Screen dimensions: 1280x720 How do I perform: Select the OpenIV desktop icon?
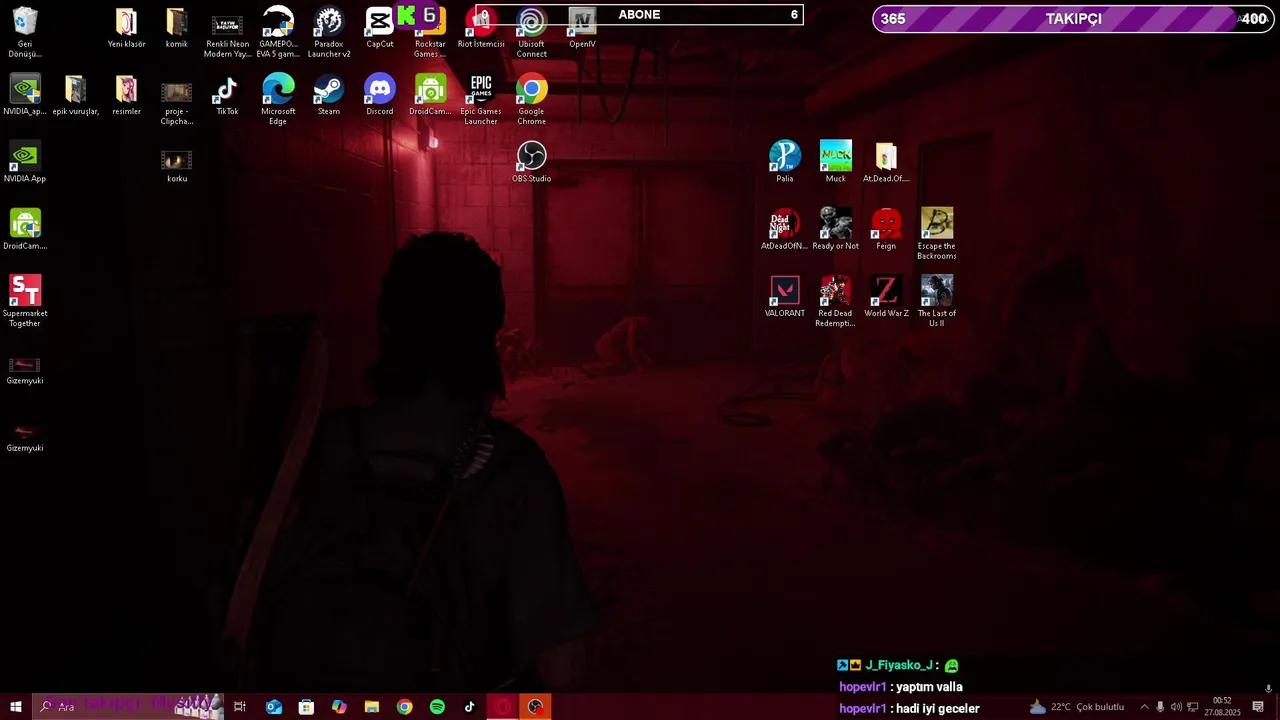(x=582, y=27)
